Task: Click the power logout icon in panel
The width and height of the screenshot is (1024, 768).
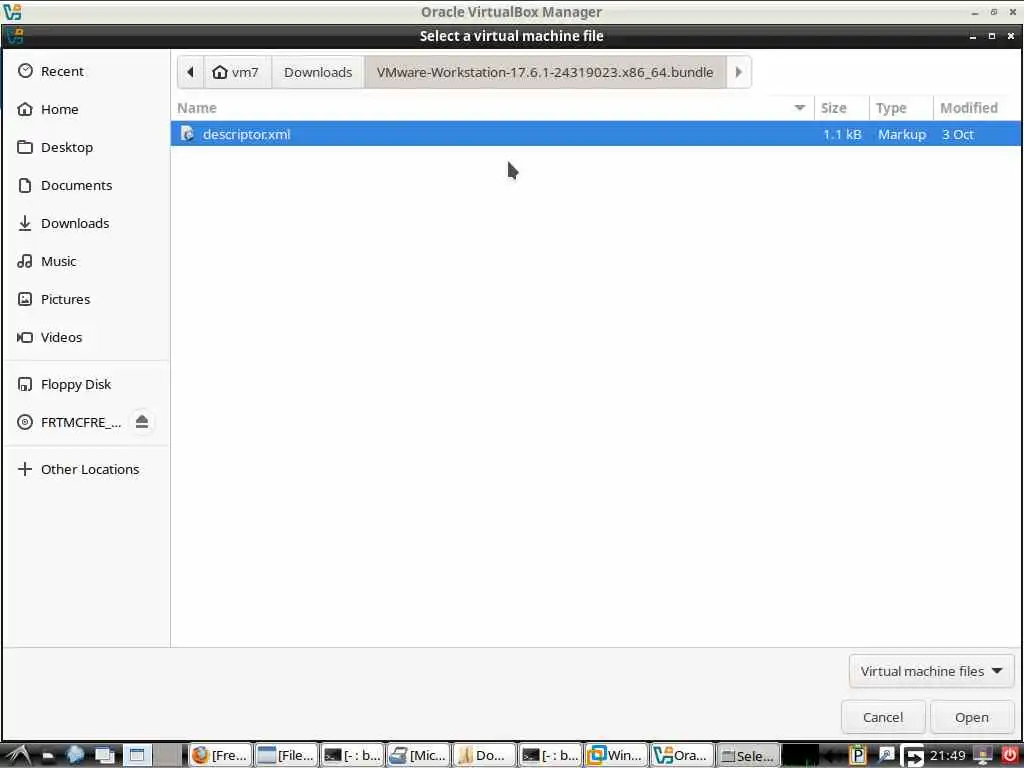Action: 1008,756
